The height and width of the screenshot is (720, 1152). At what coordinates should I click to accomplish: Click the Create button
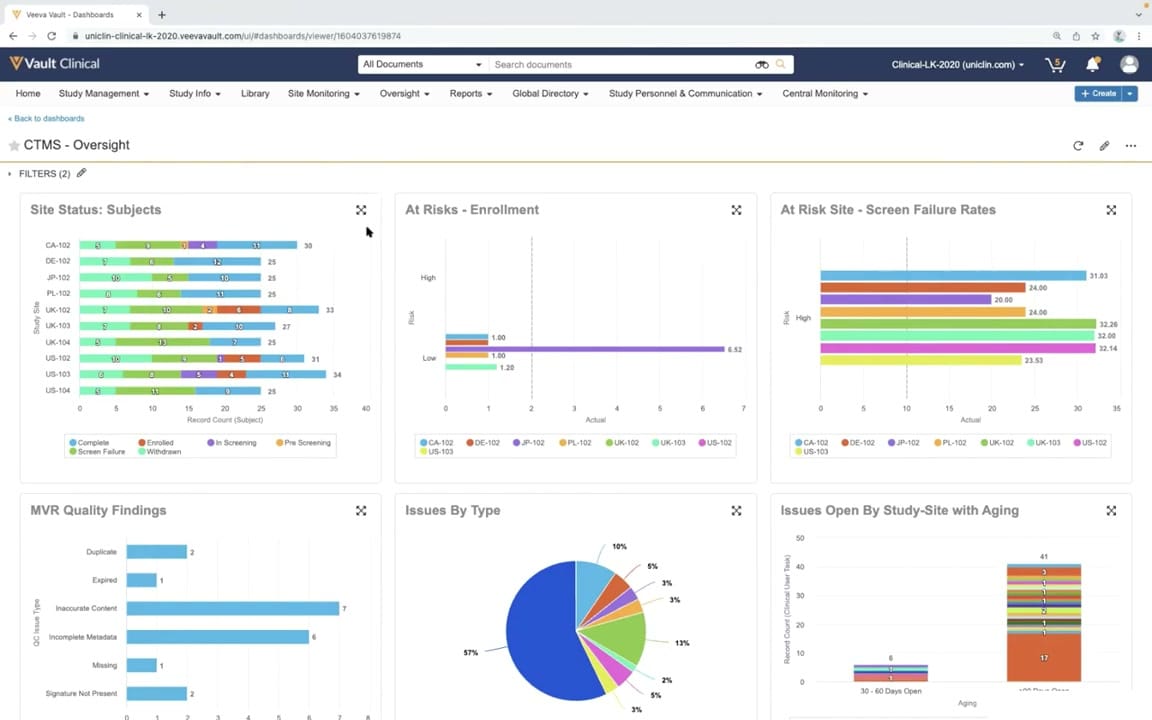pyautogui.click(x=1098, y=93)
